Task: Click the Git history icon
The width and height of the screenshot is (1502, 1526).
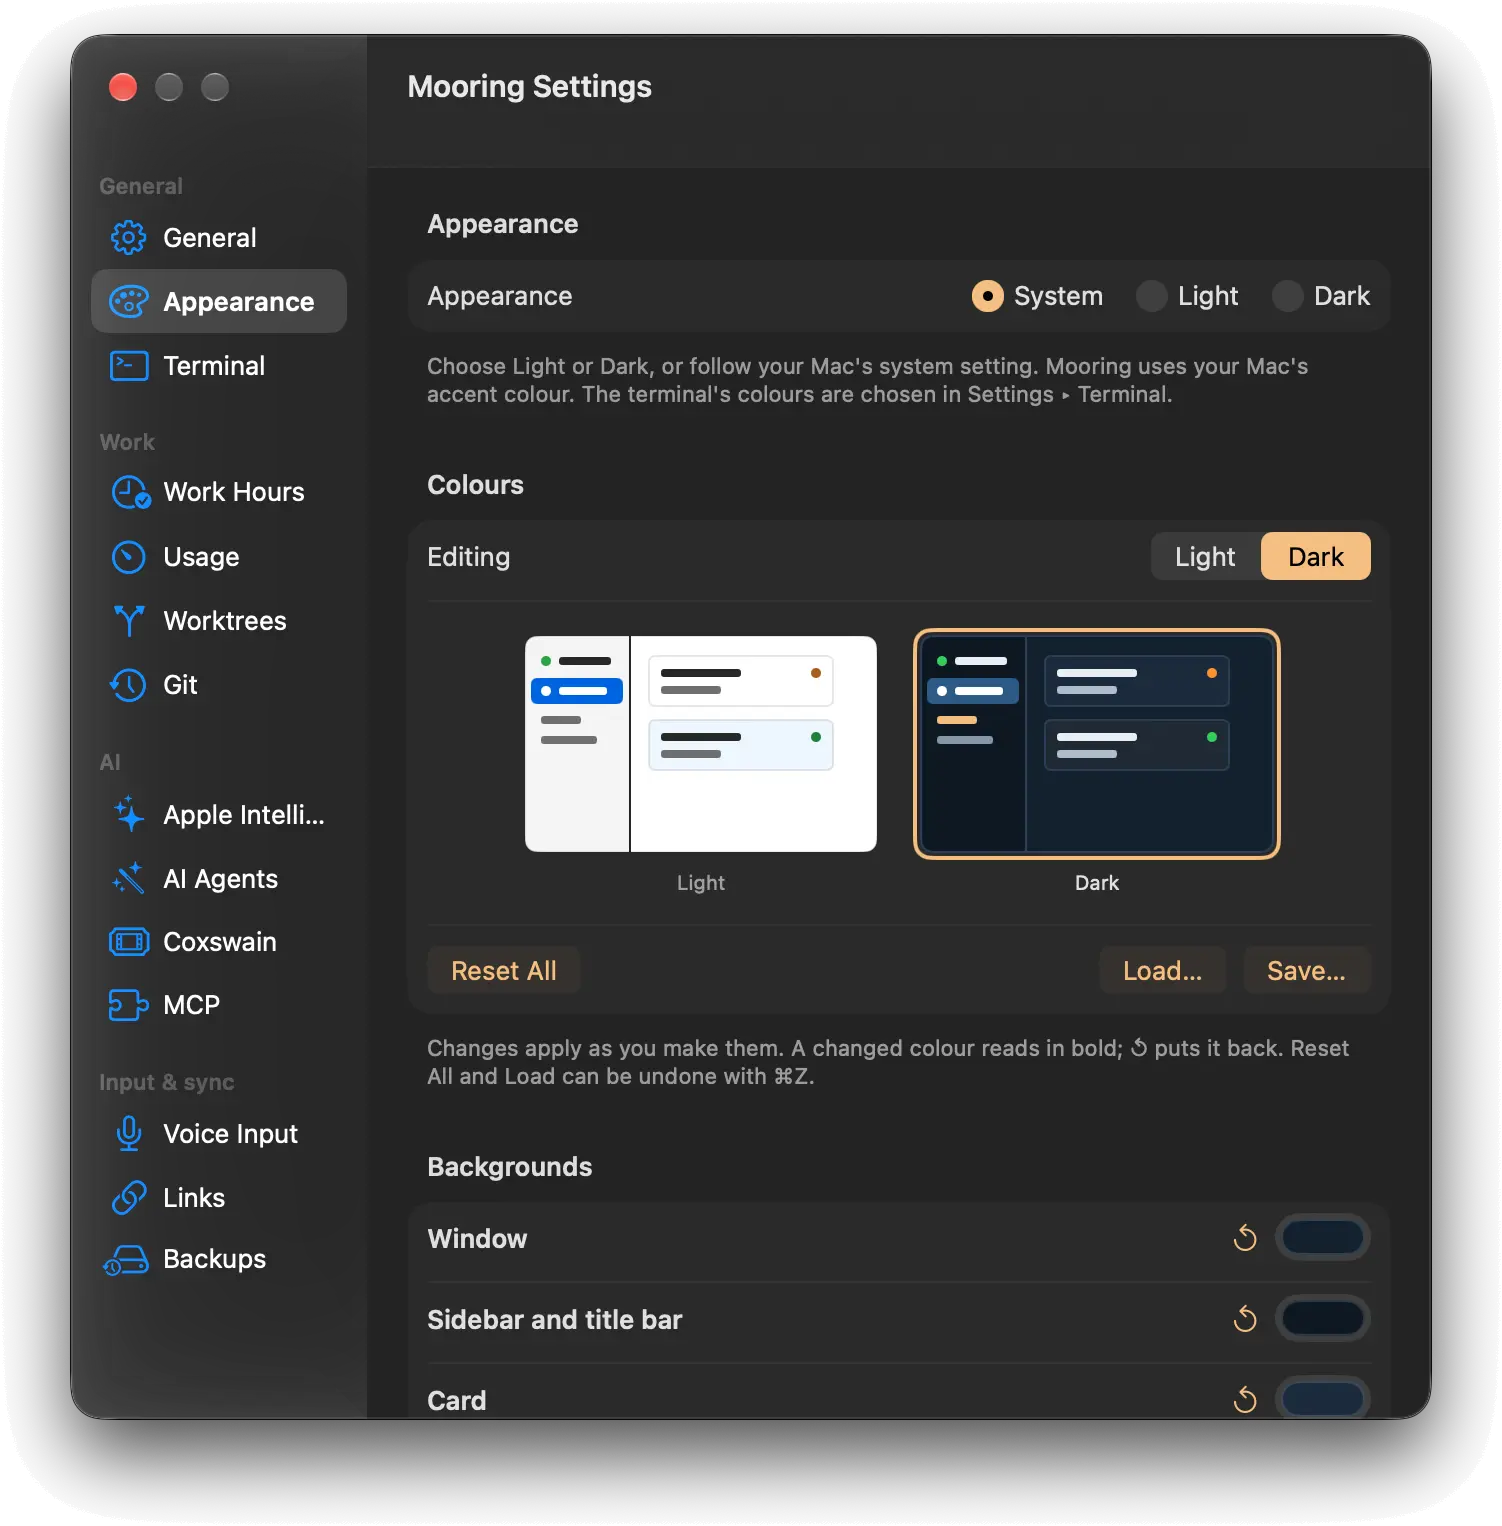Action: pyautogui.click(x=128, y=685)
